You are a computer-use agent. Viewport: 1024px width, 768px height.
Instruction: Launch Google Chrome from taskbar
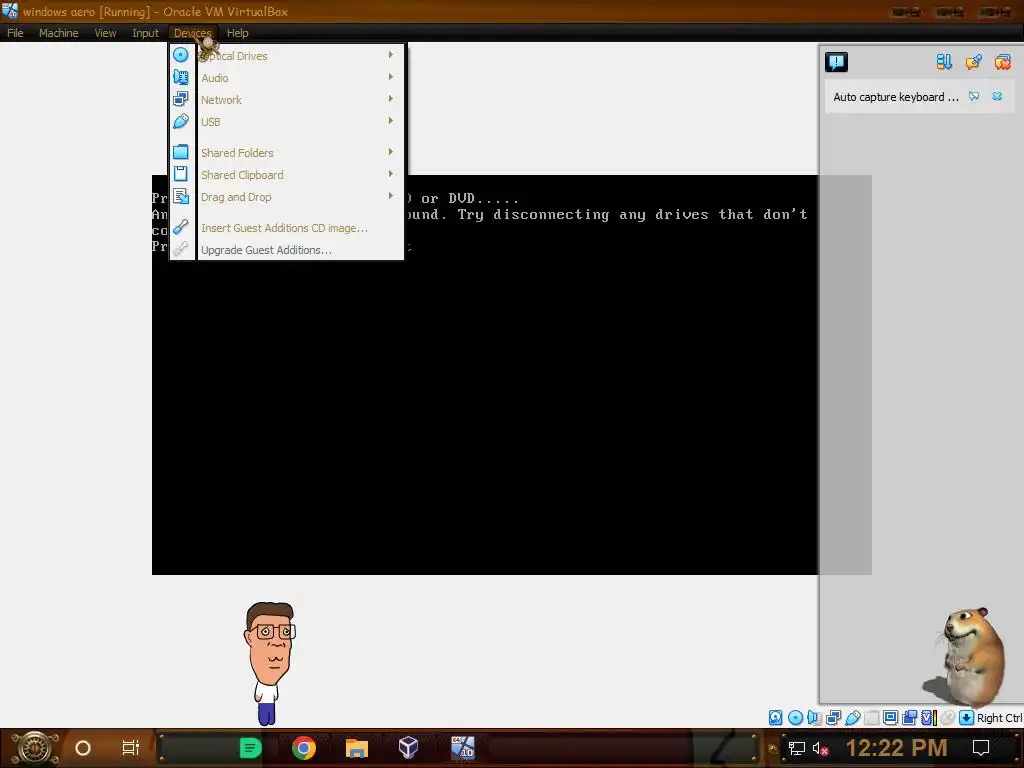(304, 748)
